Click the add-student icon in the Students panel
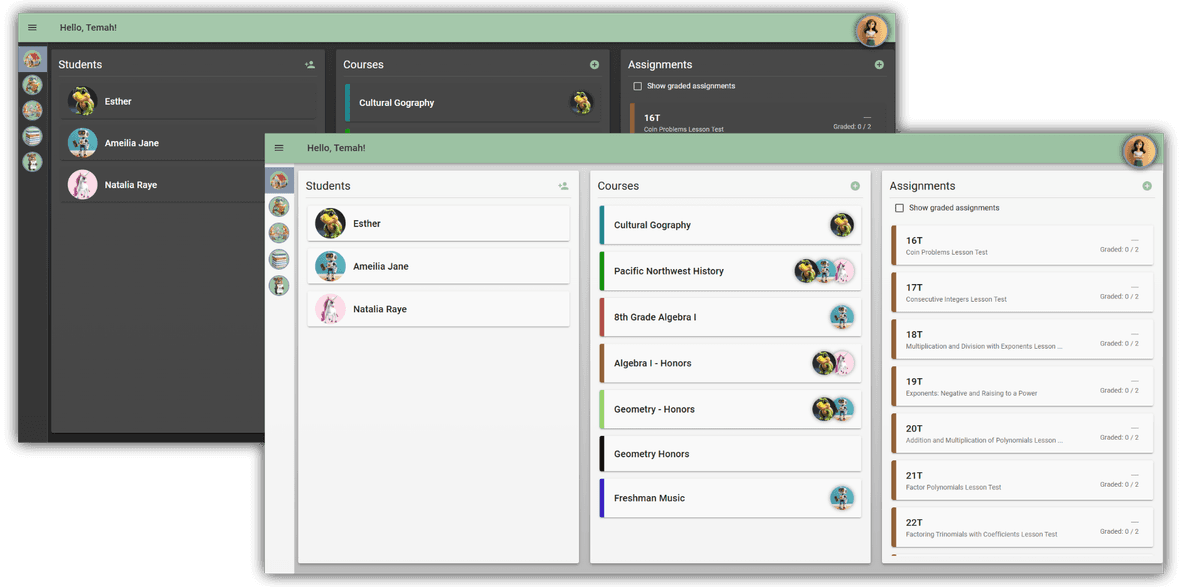 click(x=563, y=185)
